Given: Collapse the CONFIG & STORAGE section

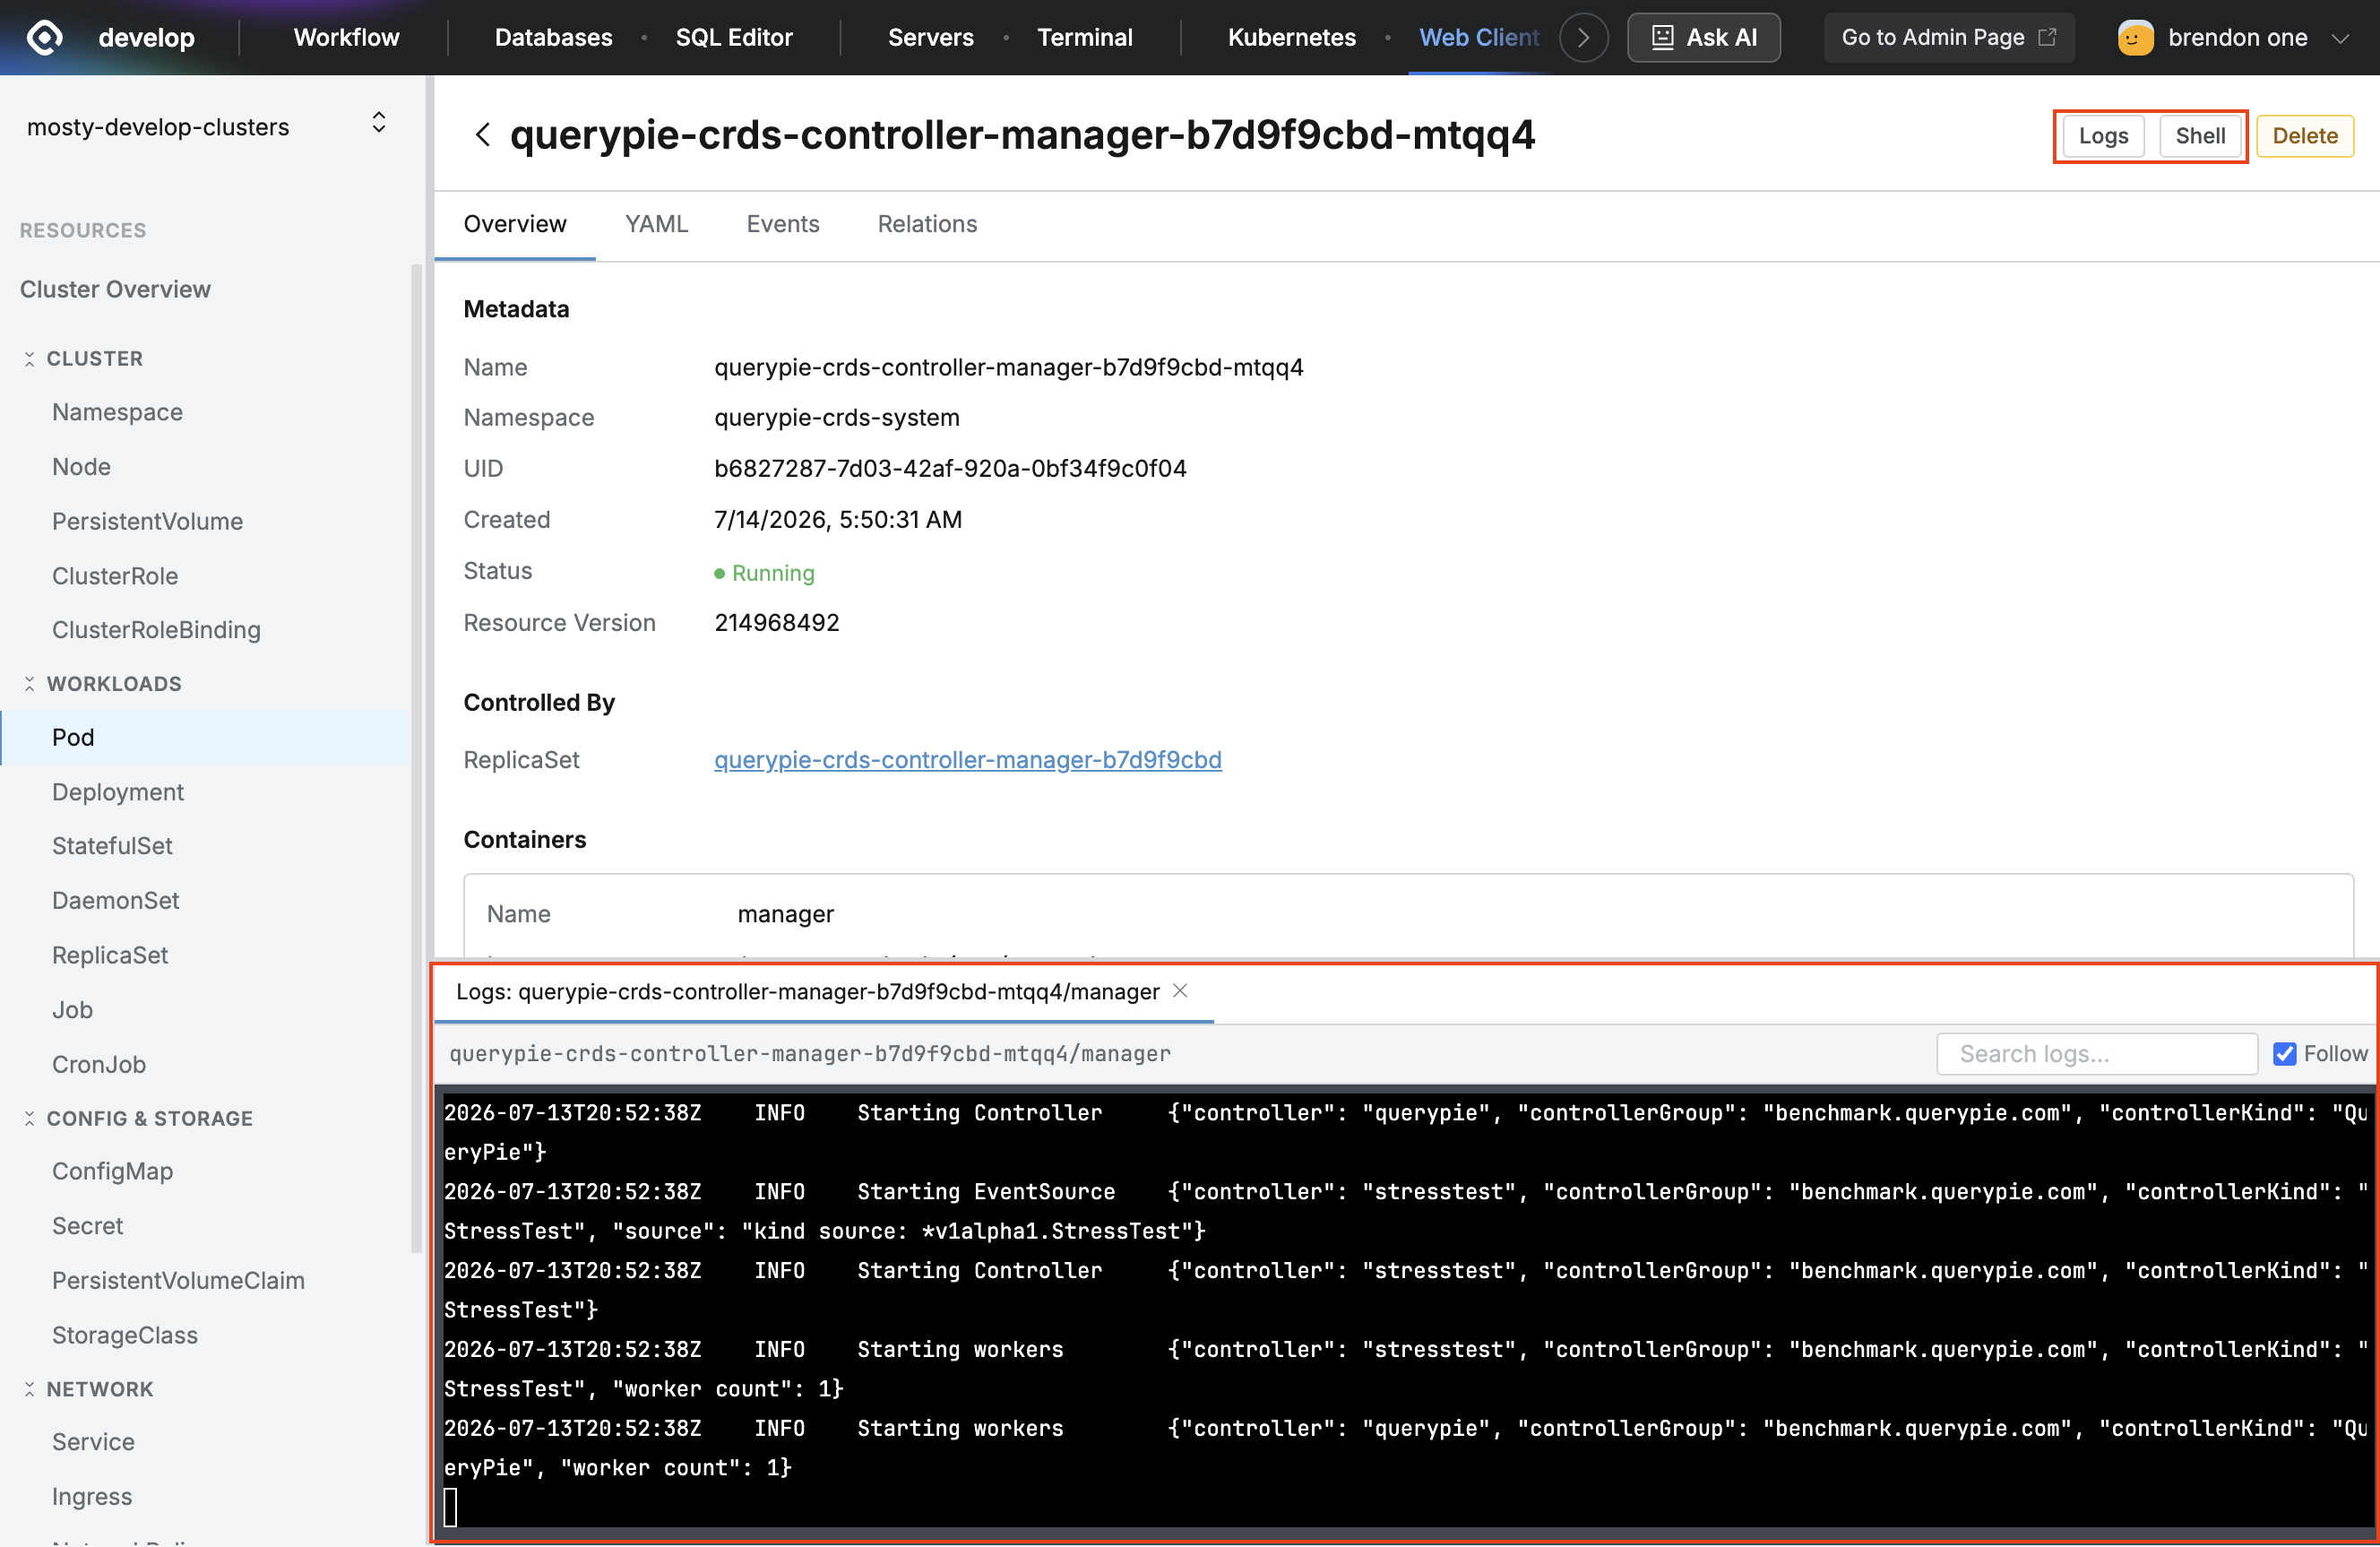Looking at the screenshot, I should pos(29,1118).
